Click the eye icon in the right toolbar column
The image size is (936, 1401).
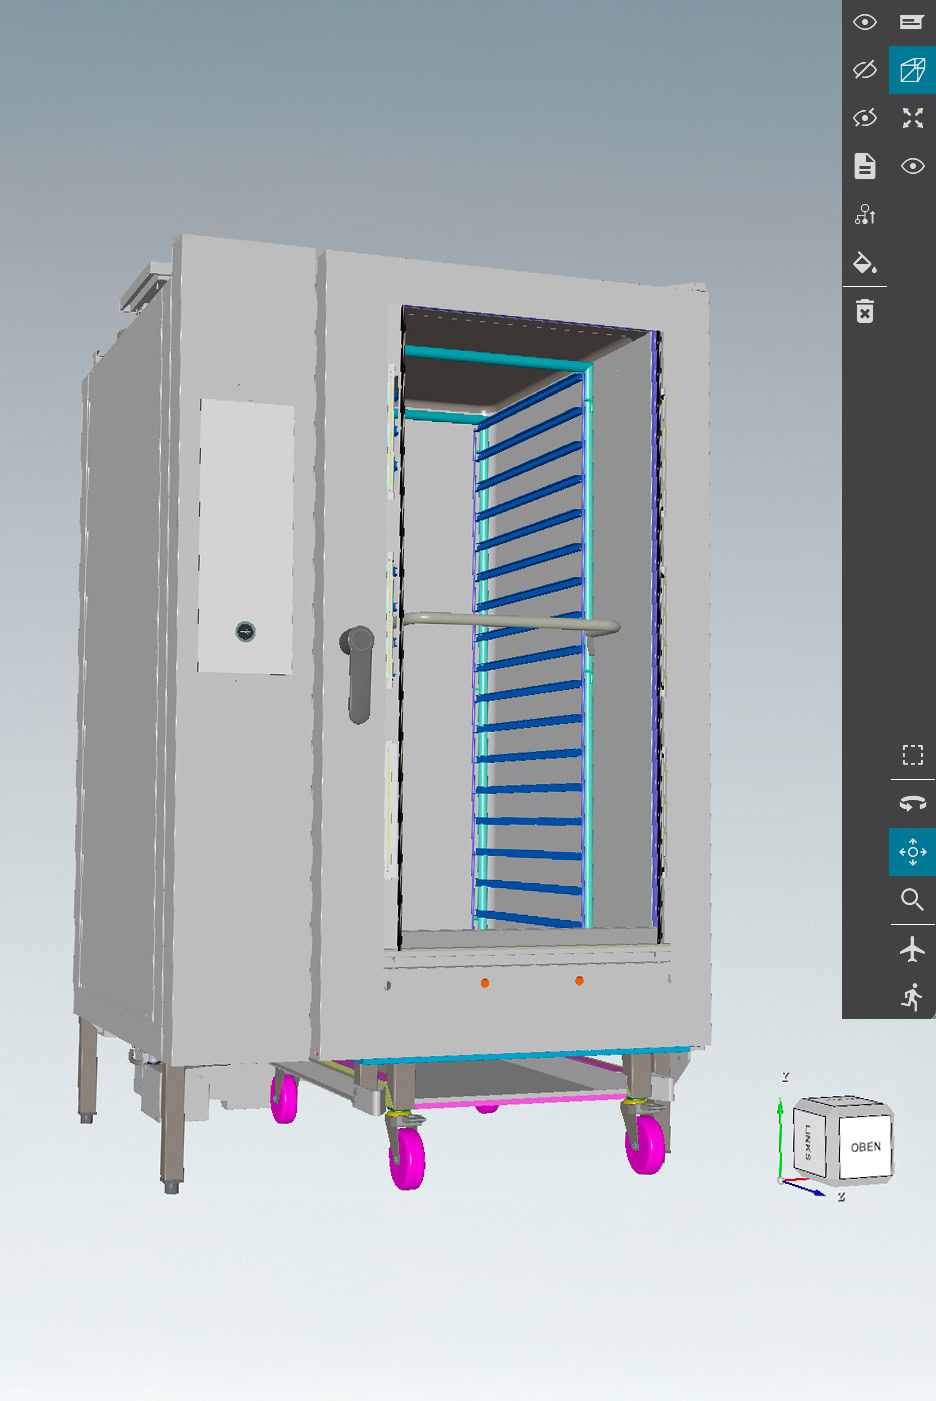click(912, 166)
